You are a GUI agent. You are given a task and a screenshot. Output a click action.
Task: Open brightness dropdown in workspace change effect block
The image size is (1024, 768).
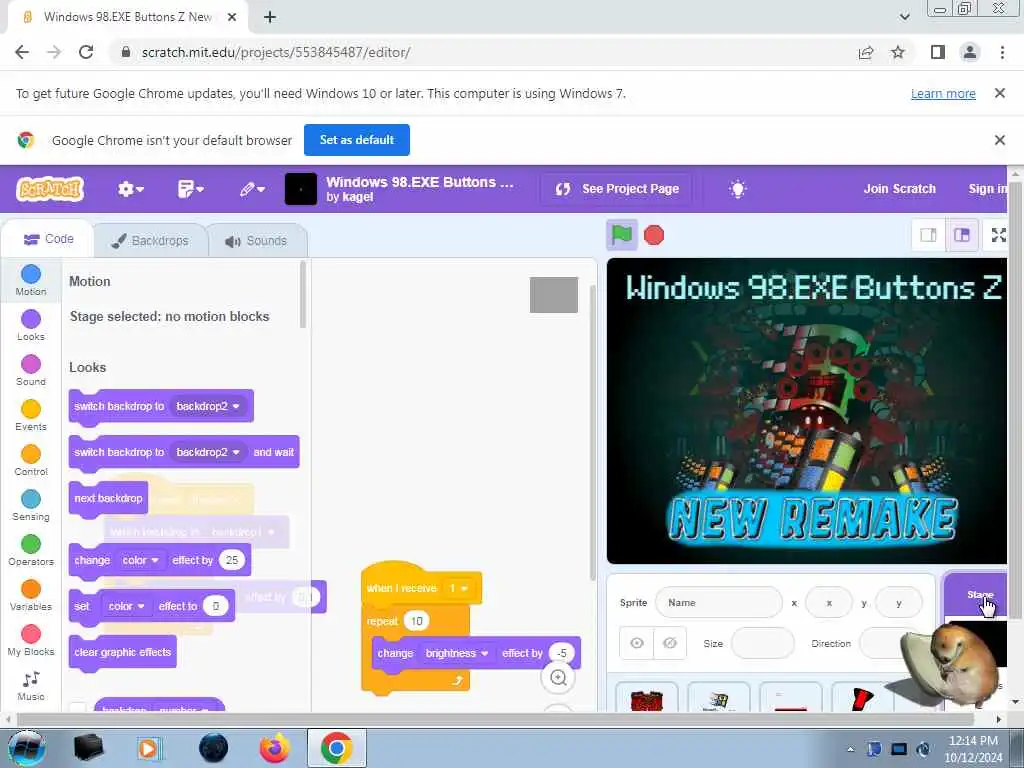457,653
